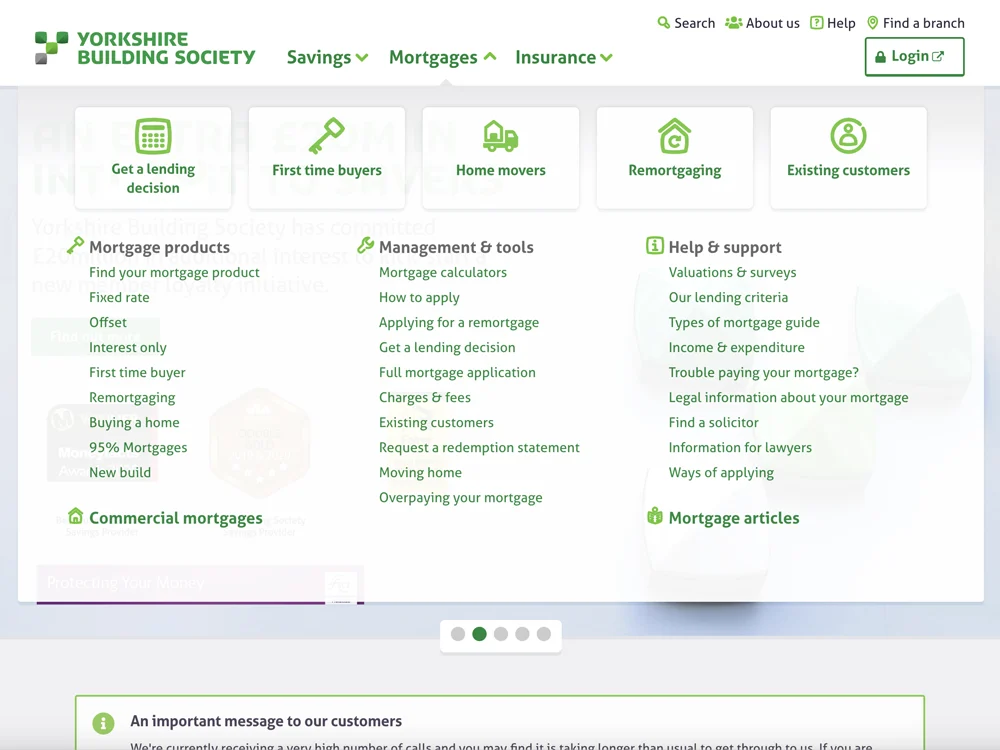Image resolution: width=1000 pixels, height=750 pixels.
Task: Select the third carousel dot
Action: click(x=501, y=634)
